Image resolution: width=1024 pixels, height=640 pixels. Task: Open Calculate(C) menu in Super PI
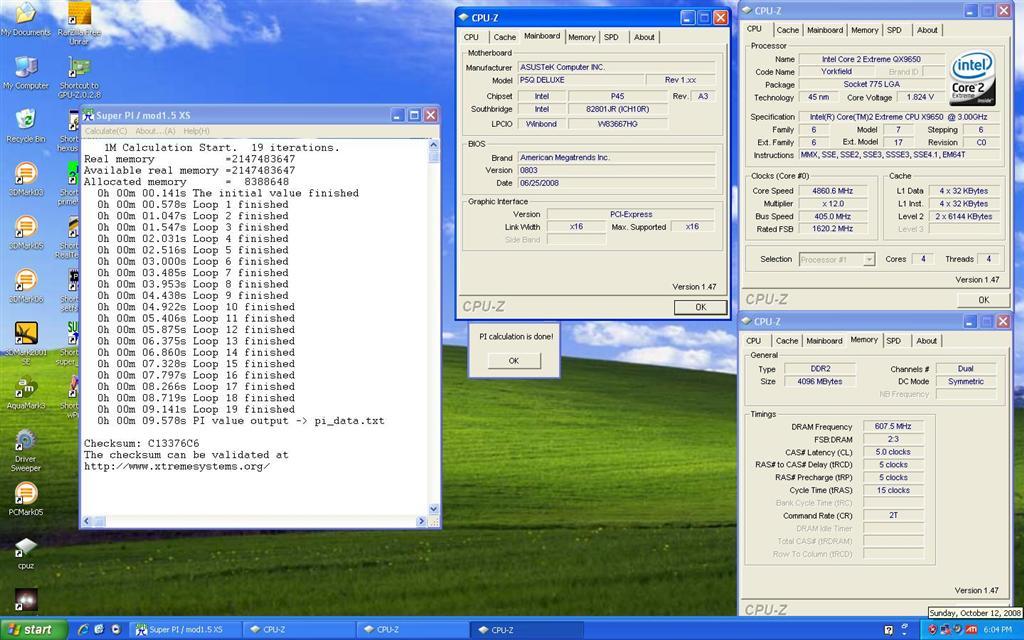[x=106, y=131]
